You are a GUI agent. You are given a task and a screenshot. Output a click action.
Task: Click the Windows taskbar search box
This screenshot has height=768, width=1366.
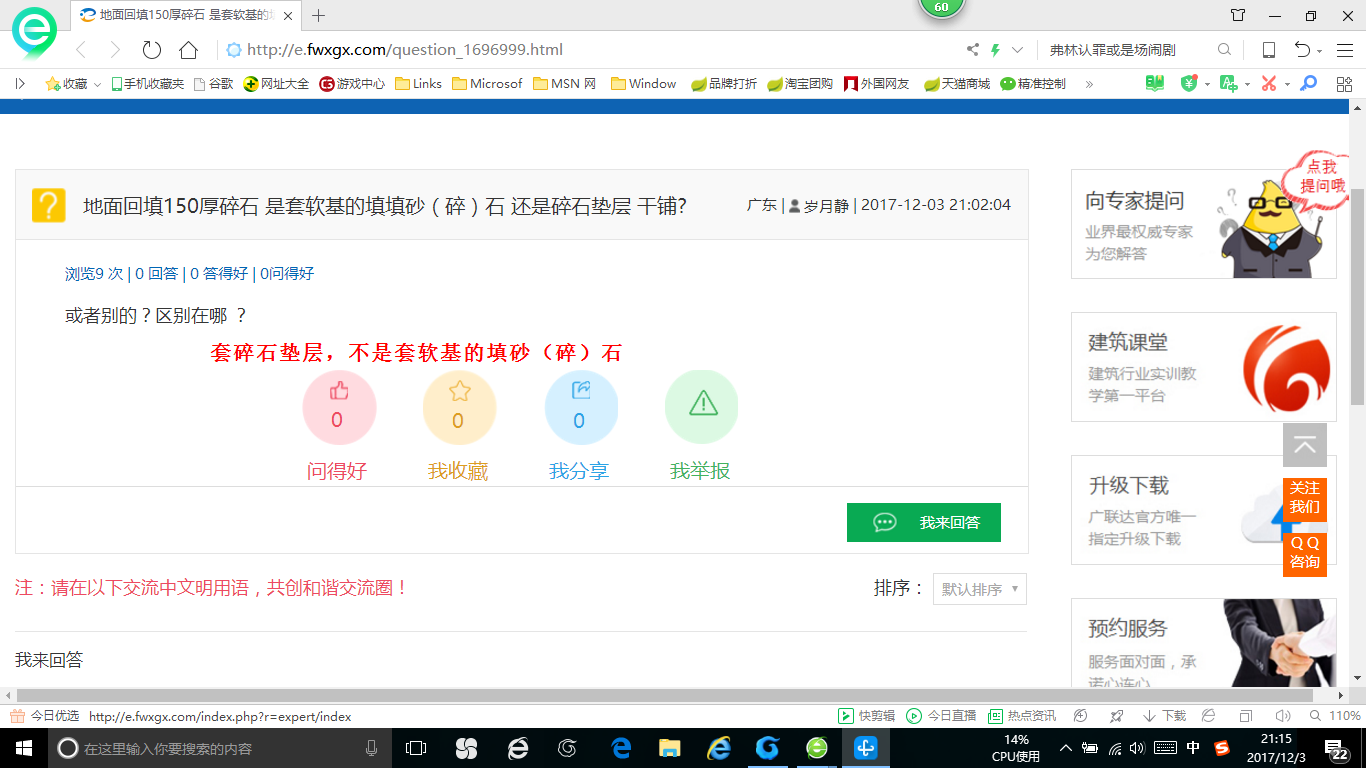pos(218,748)
